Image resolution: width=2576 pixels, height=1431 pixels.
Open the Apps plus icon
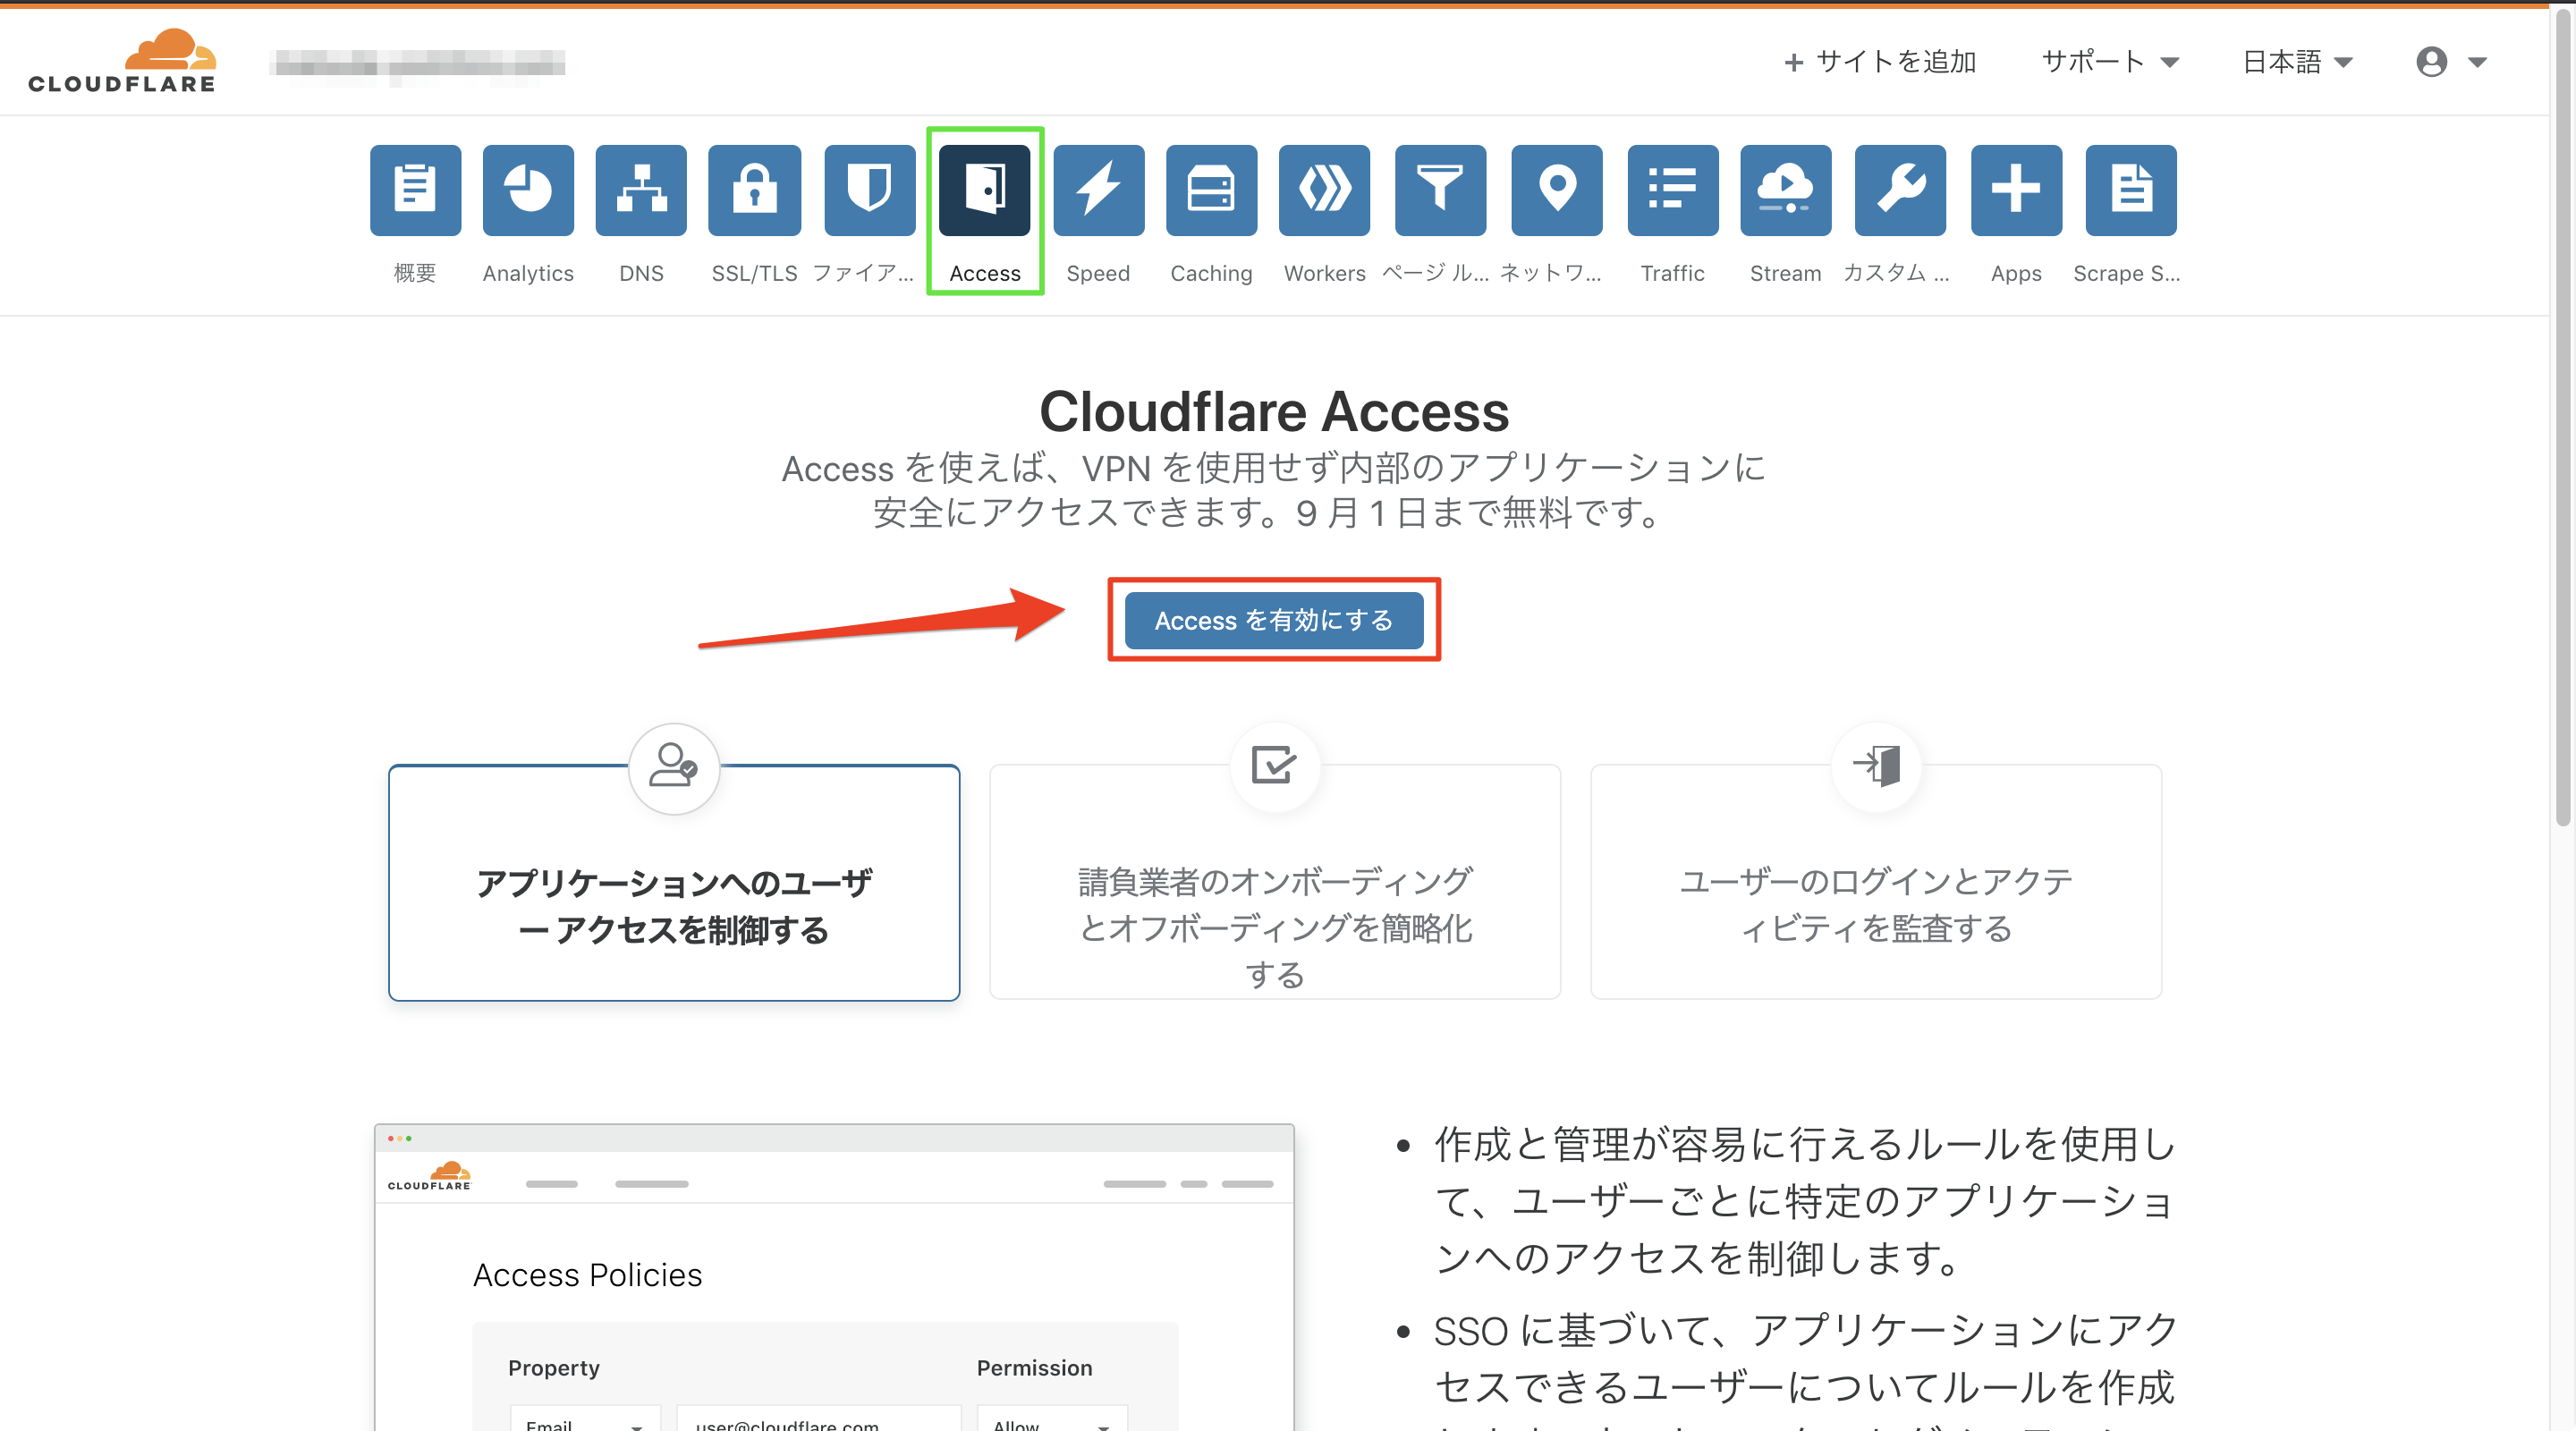tap(2015, 190)
